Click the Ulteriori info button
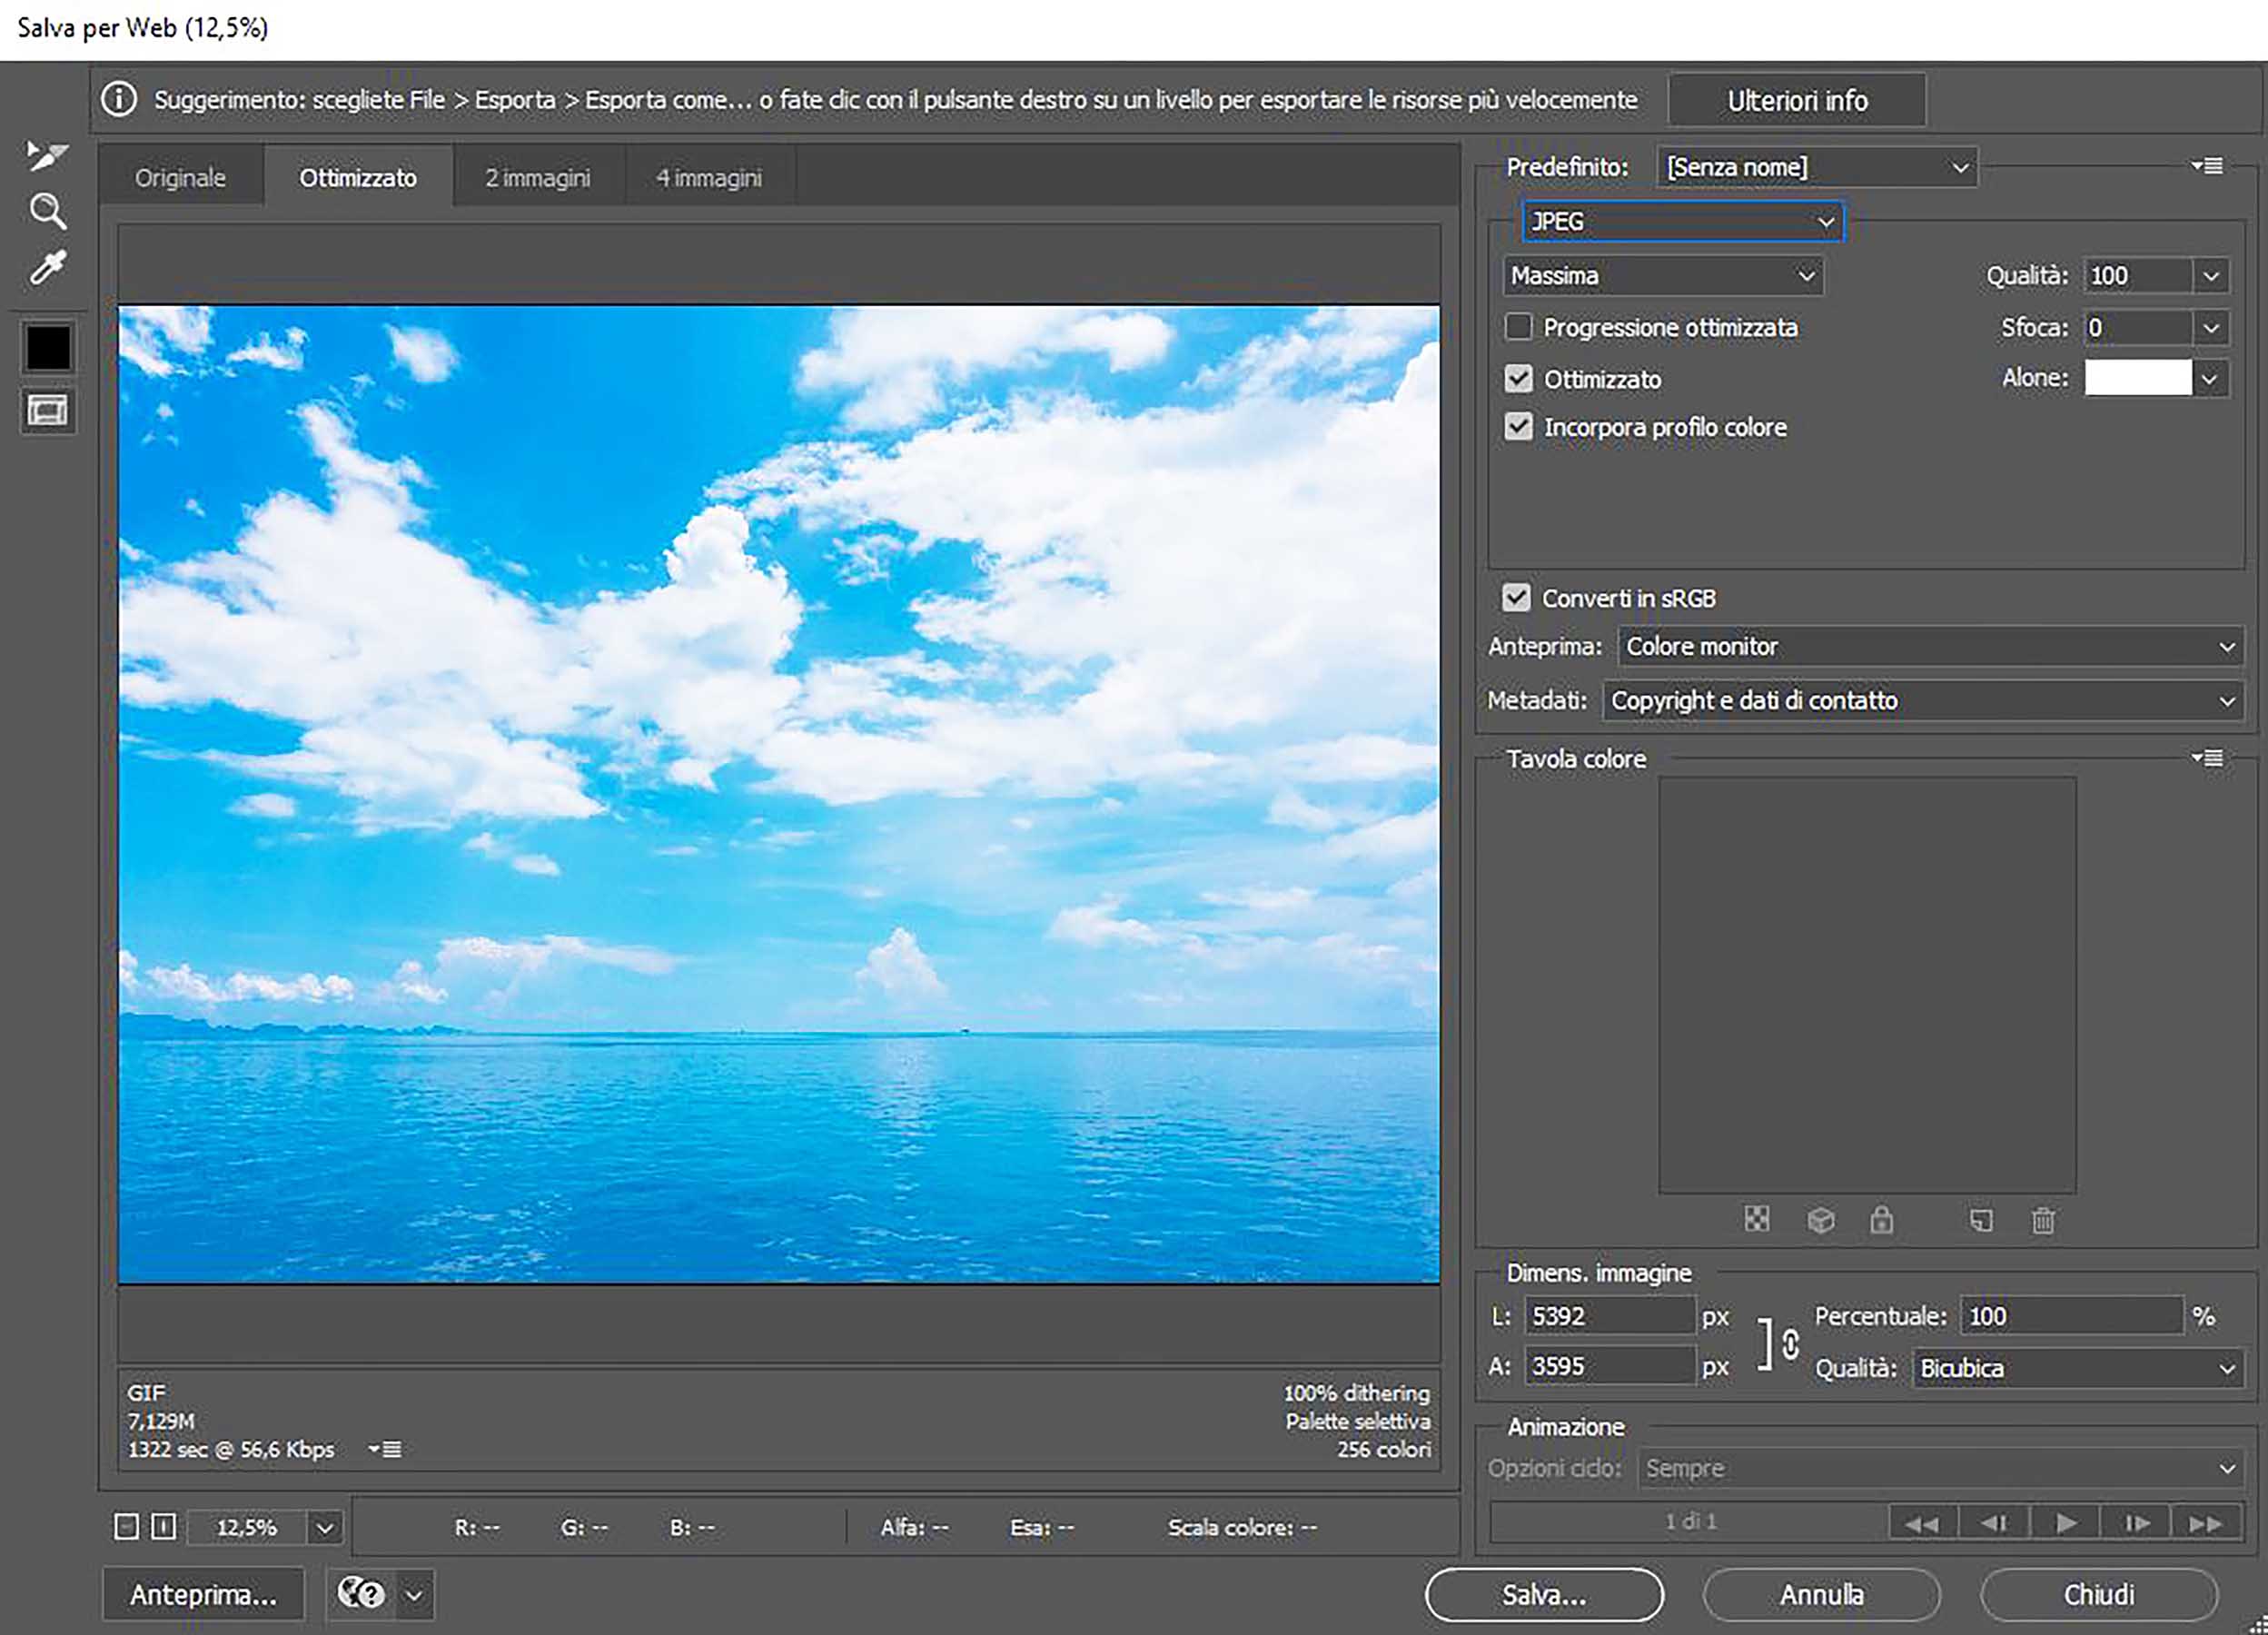The width and height of the screenshot is (2268, 1635). click(1797, 100)
